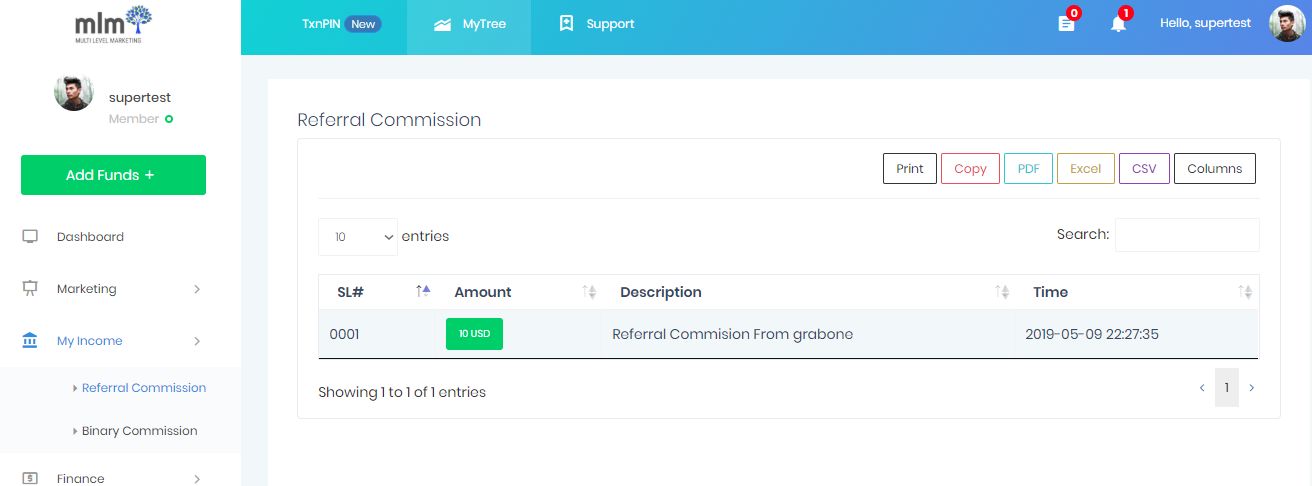
Task: Click the Marketing presentation board icon
Action: pos(30,289)
